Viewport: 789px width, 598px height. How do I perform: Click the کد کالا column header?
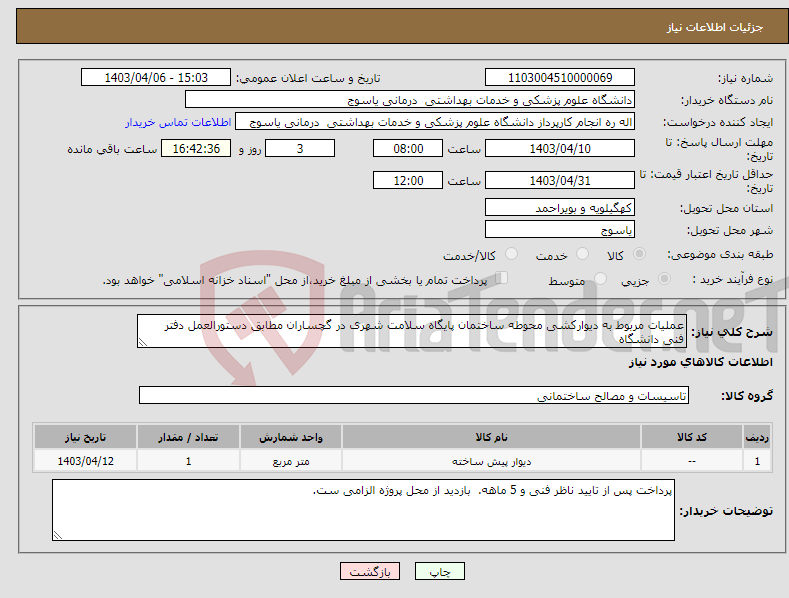click(692, 437)
